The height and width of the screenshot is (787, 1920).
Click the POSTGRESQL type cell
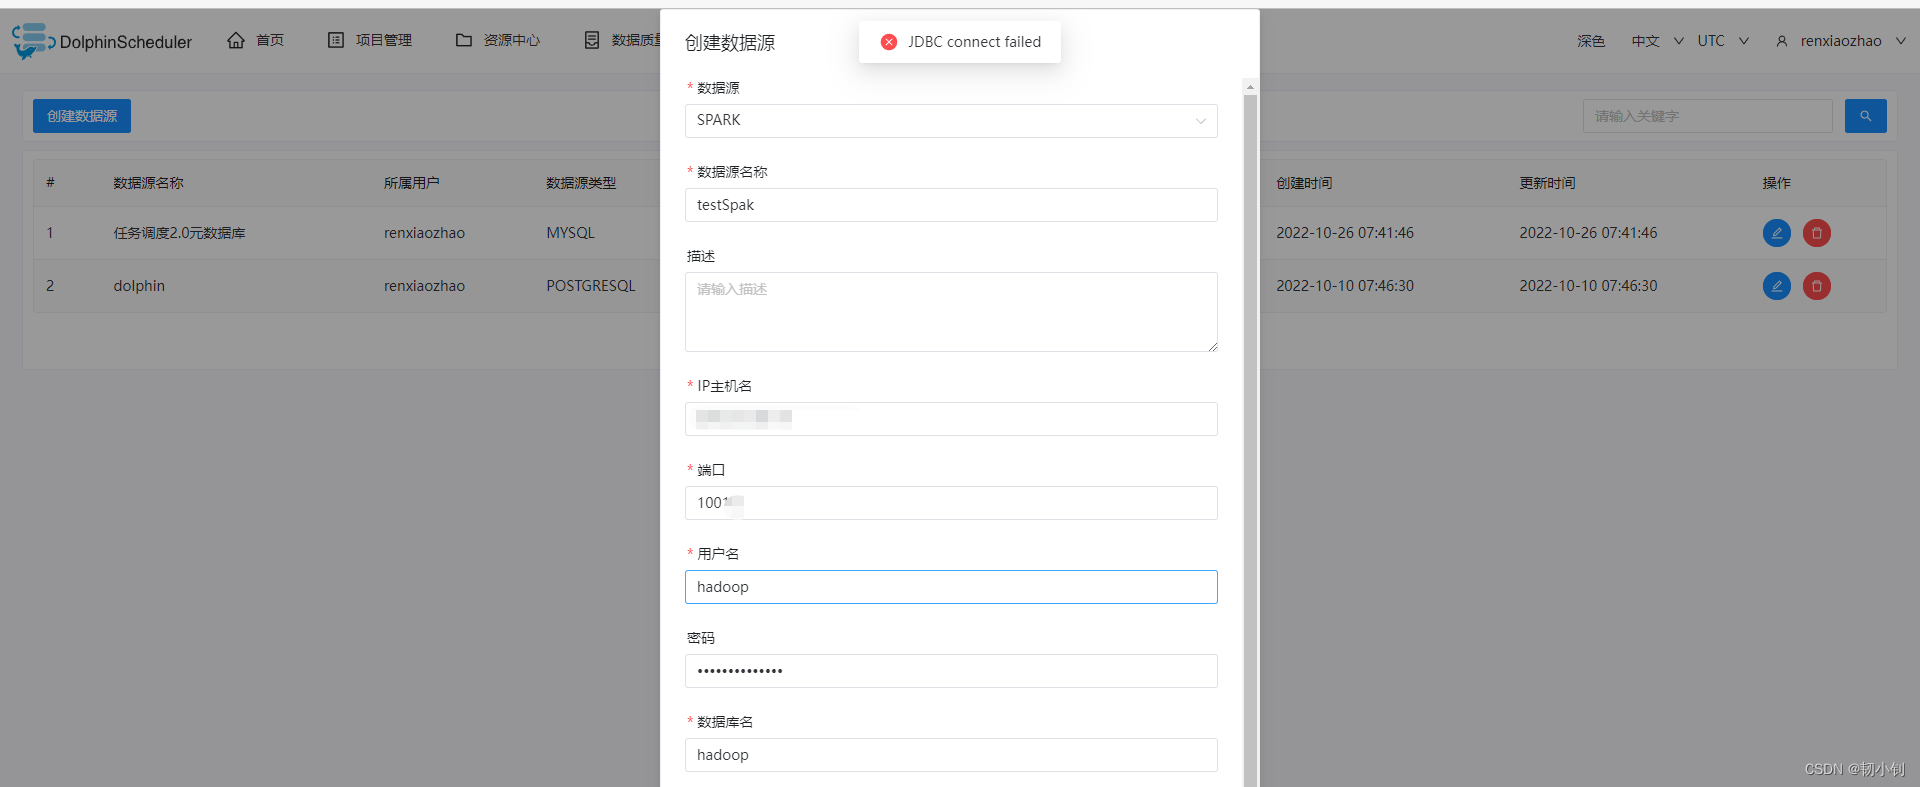click(x=591, y=286)
